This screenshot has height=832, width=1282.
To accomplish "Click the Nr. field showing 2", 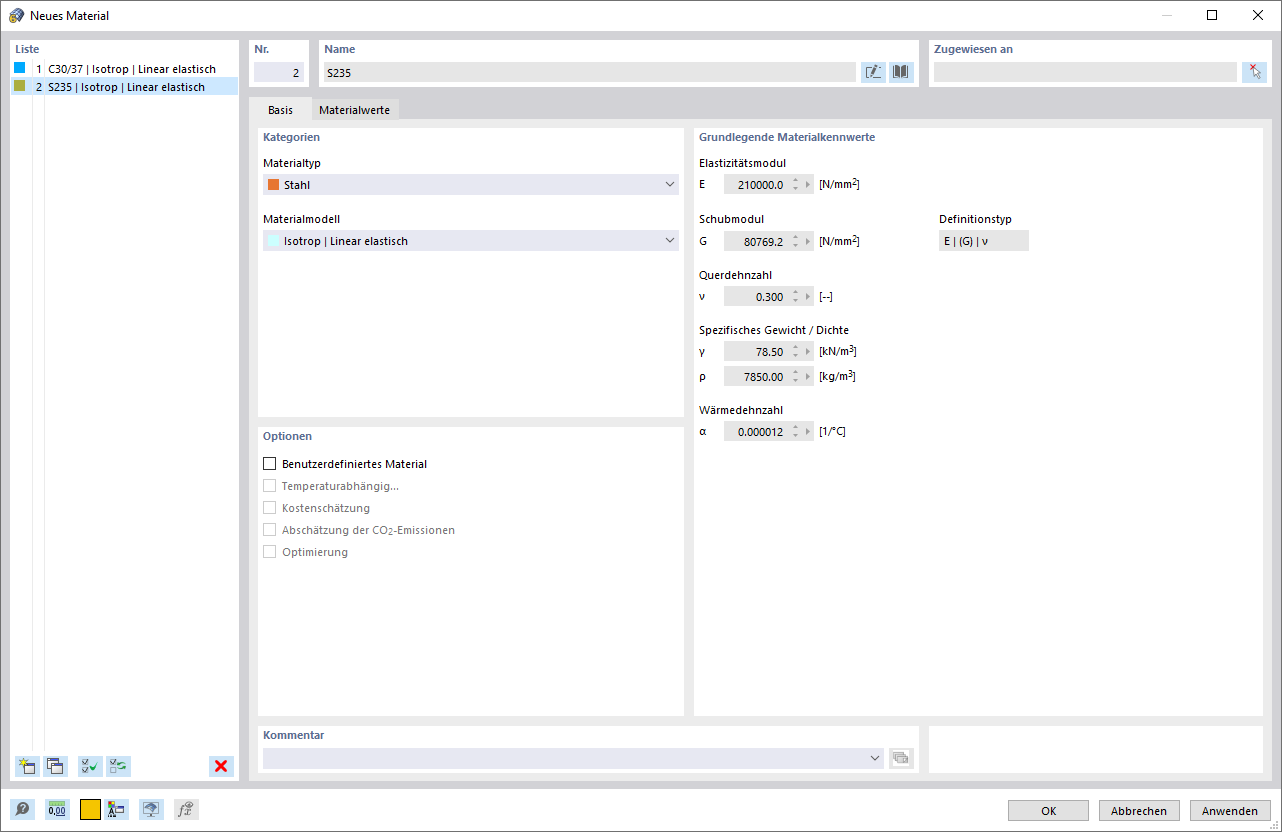I will point(279,72).
